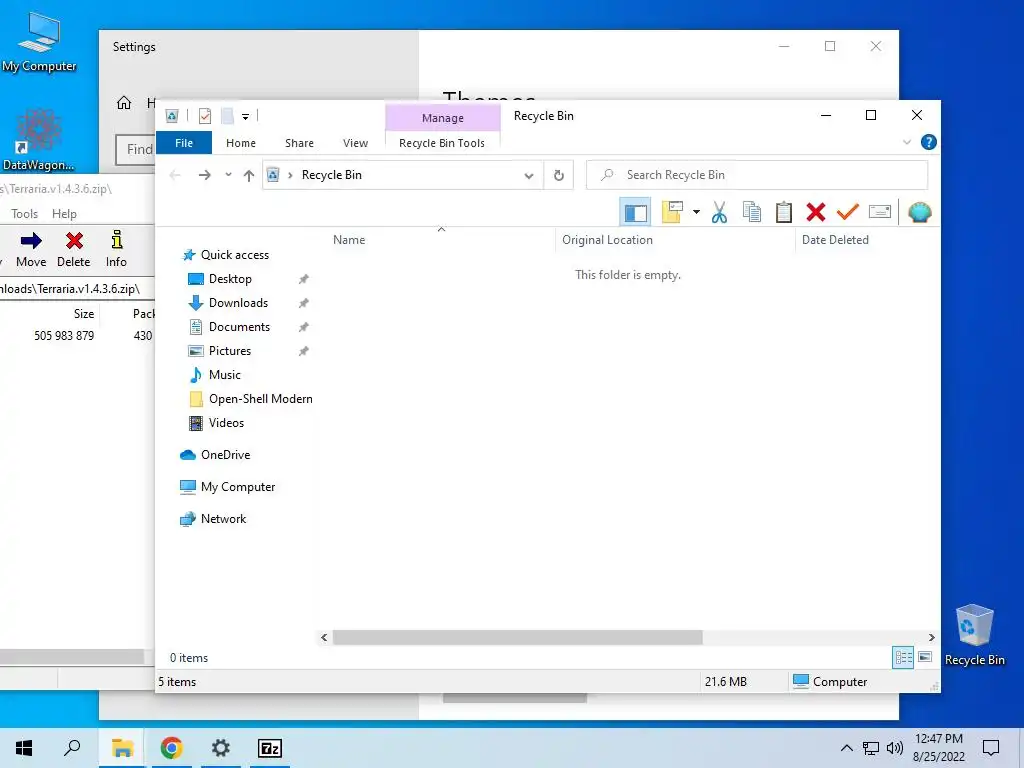
Task: Open the 7-Zip Help menu
Action: click(x=64, y=214)
